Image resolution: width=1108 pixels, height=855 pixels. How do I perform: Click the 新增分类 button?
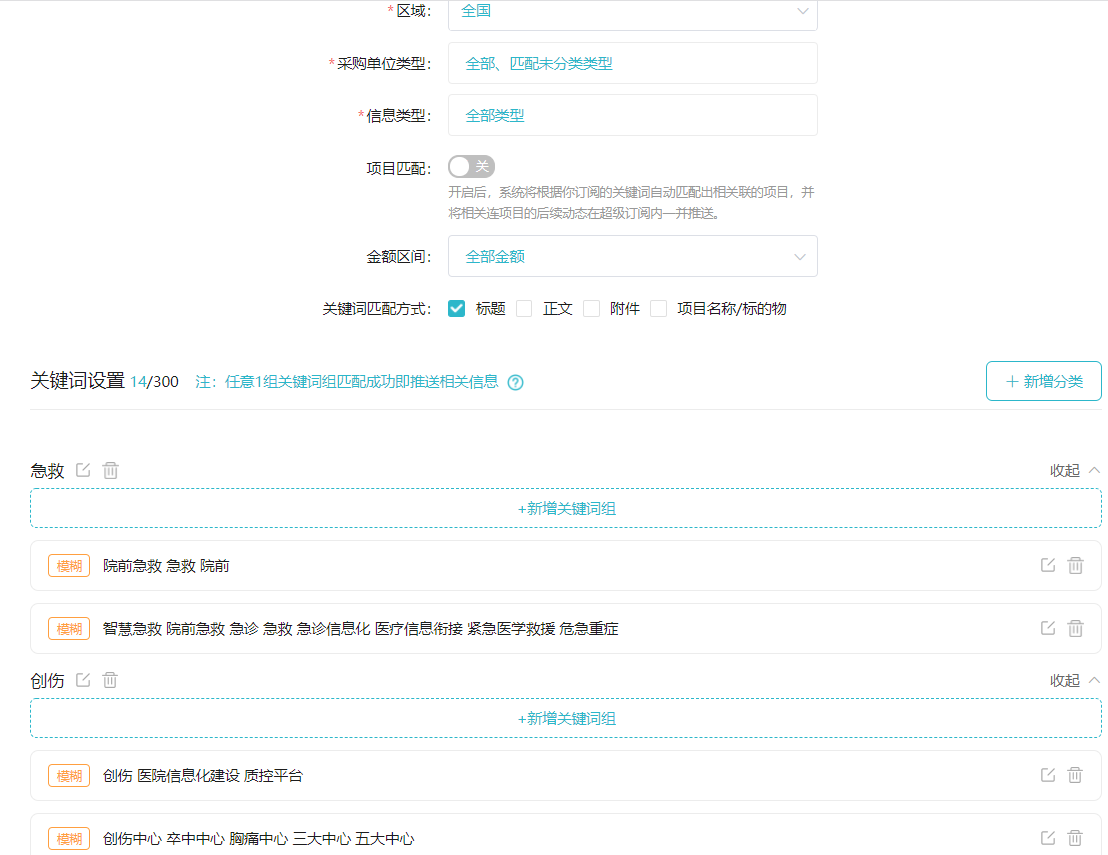coord(1043,381)
